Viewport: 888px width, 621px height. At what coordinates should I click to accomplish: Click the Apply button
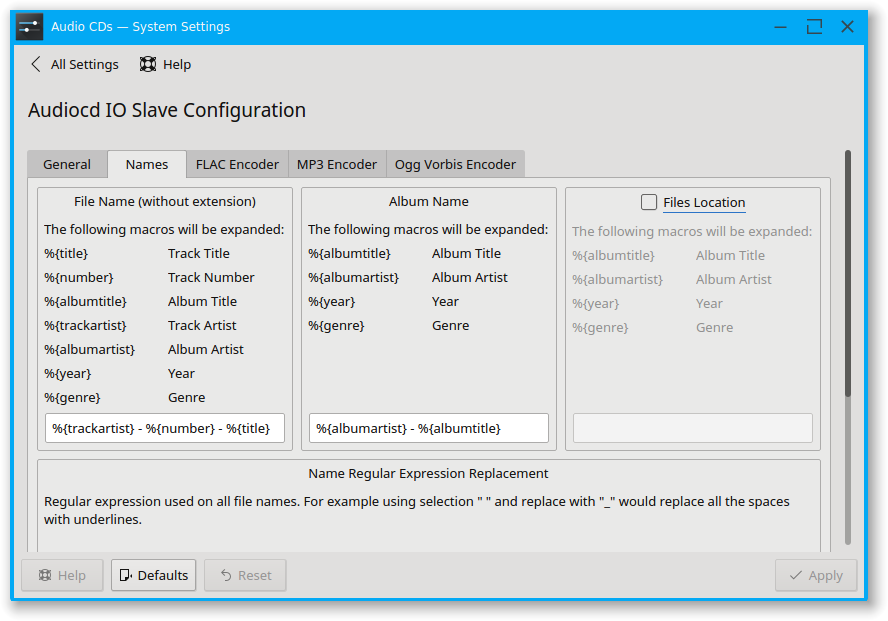815,575
